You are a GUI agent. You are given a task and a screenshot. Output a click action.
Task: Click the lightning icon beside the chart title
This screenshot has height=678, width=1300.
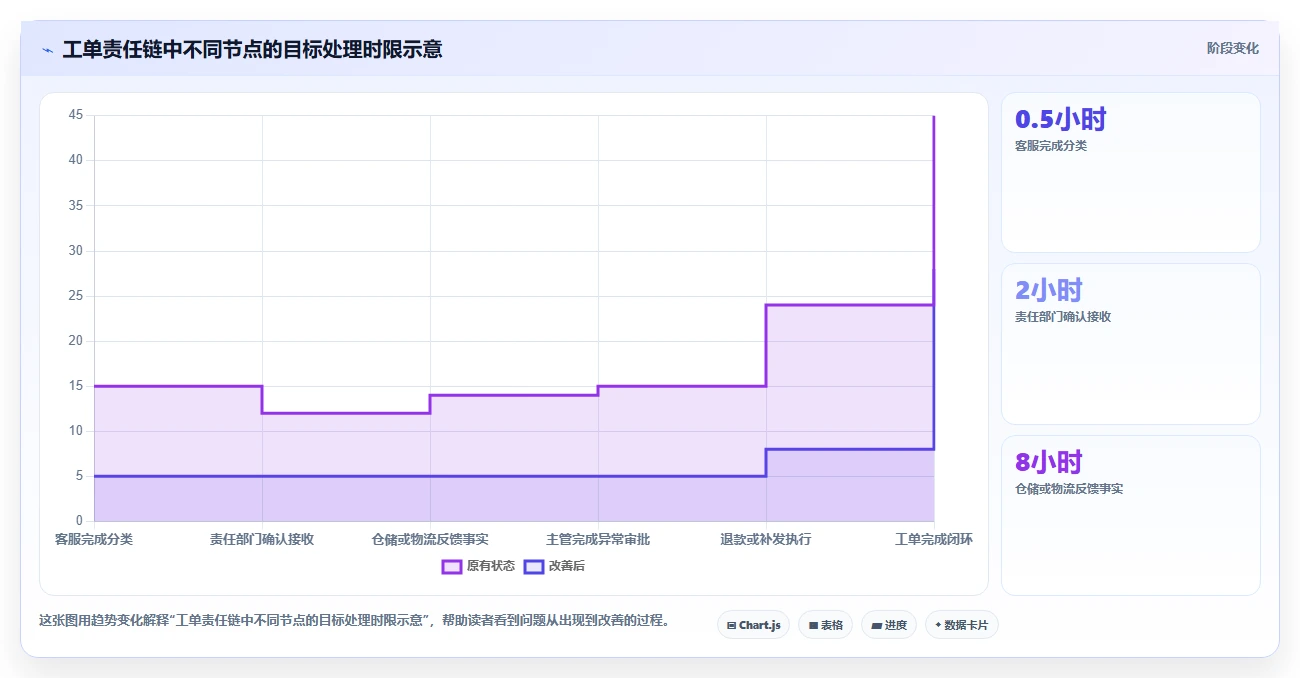click(47, 49)
